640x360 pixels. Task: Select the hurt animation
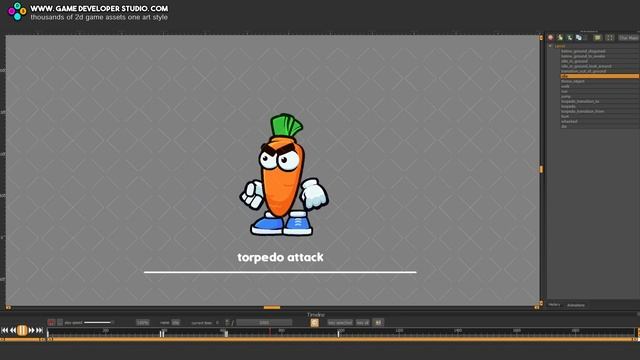click(600, 116)
